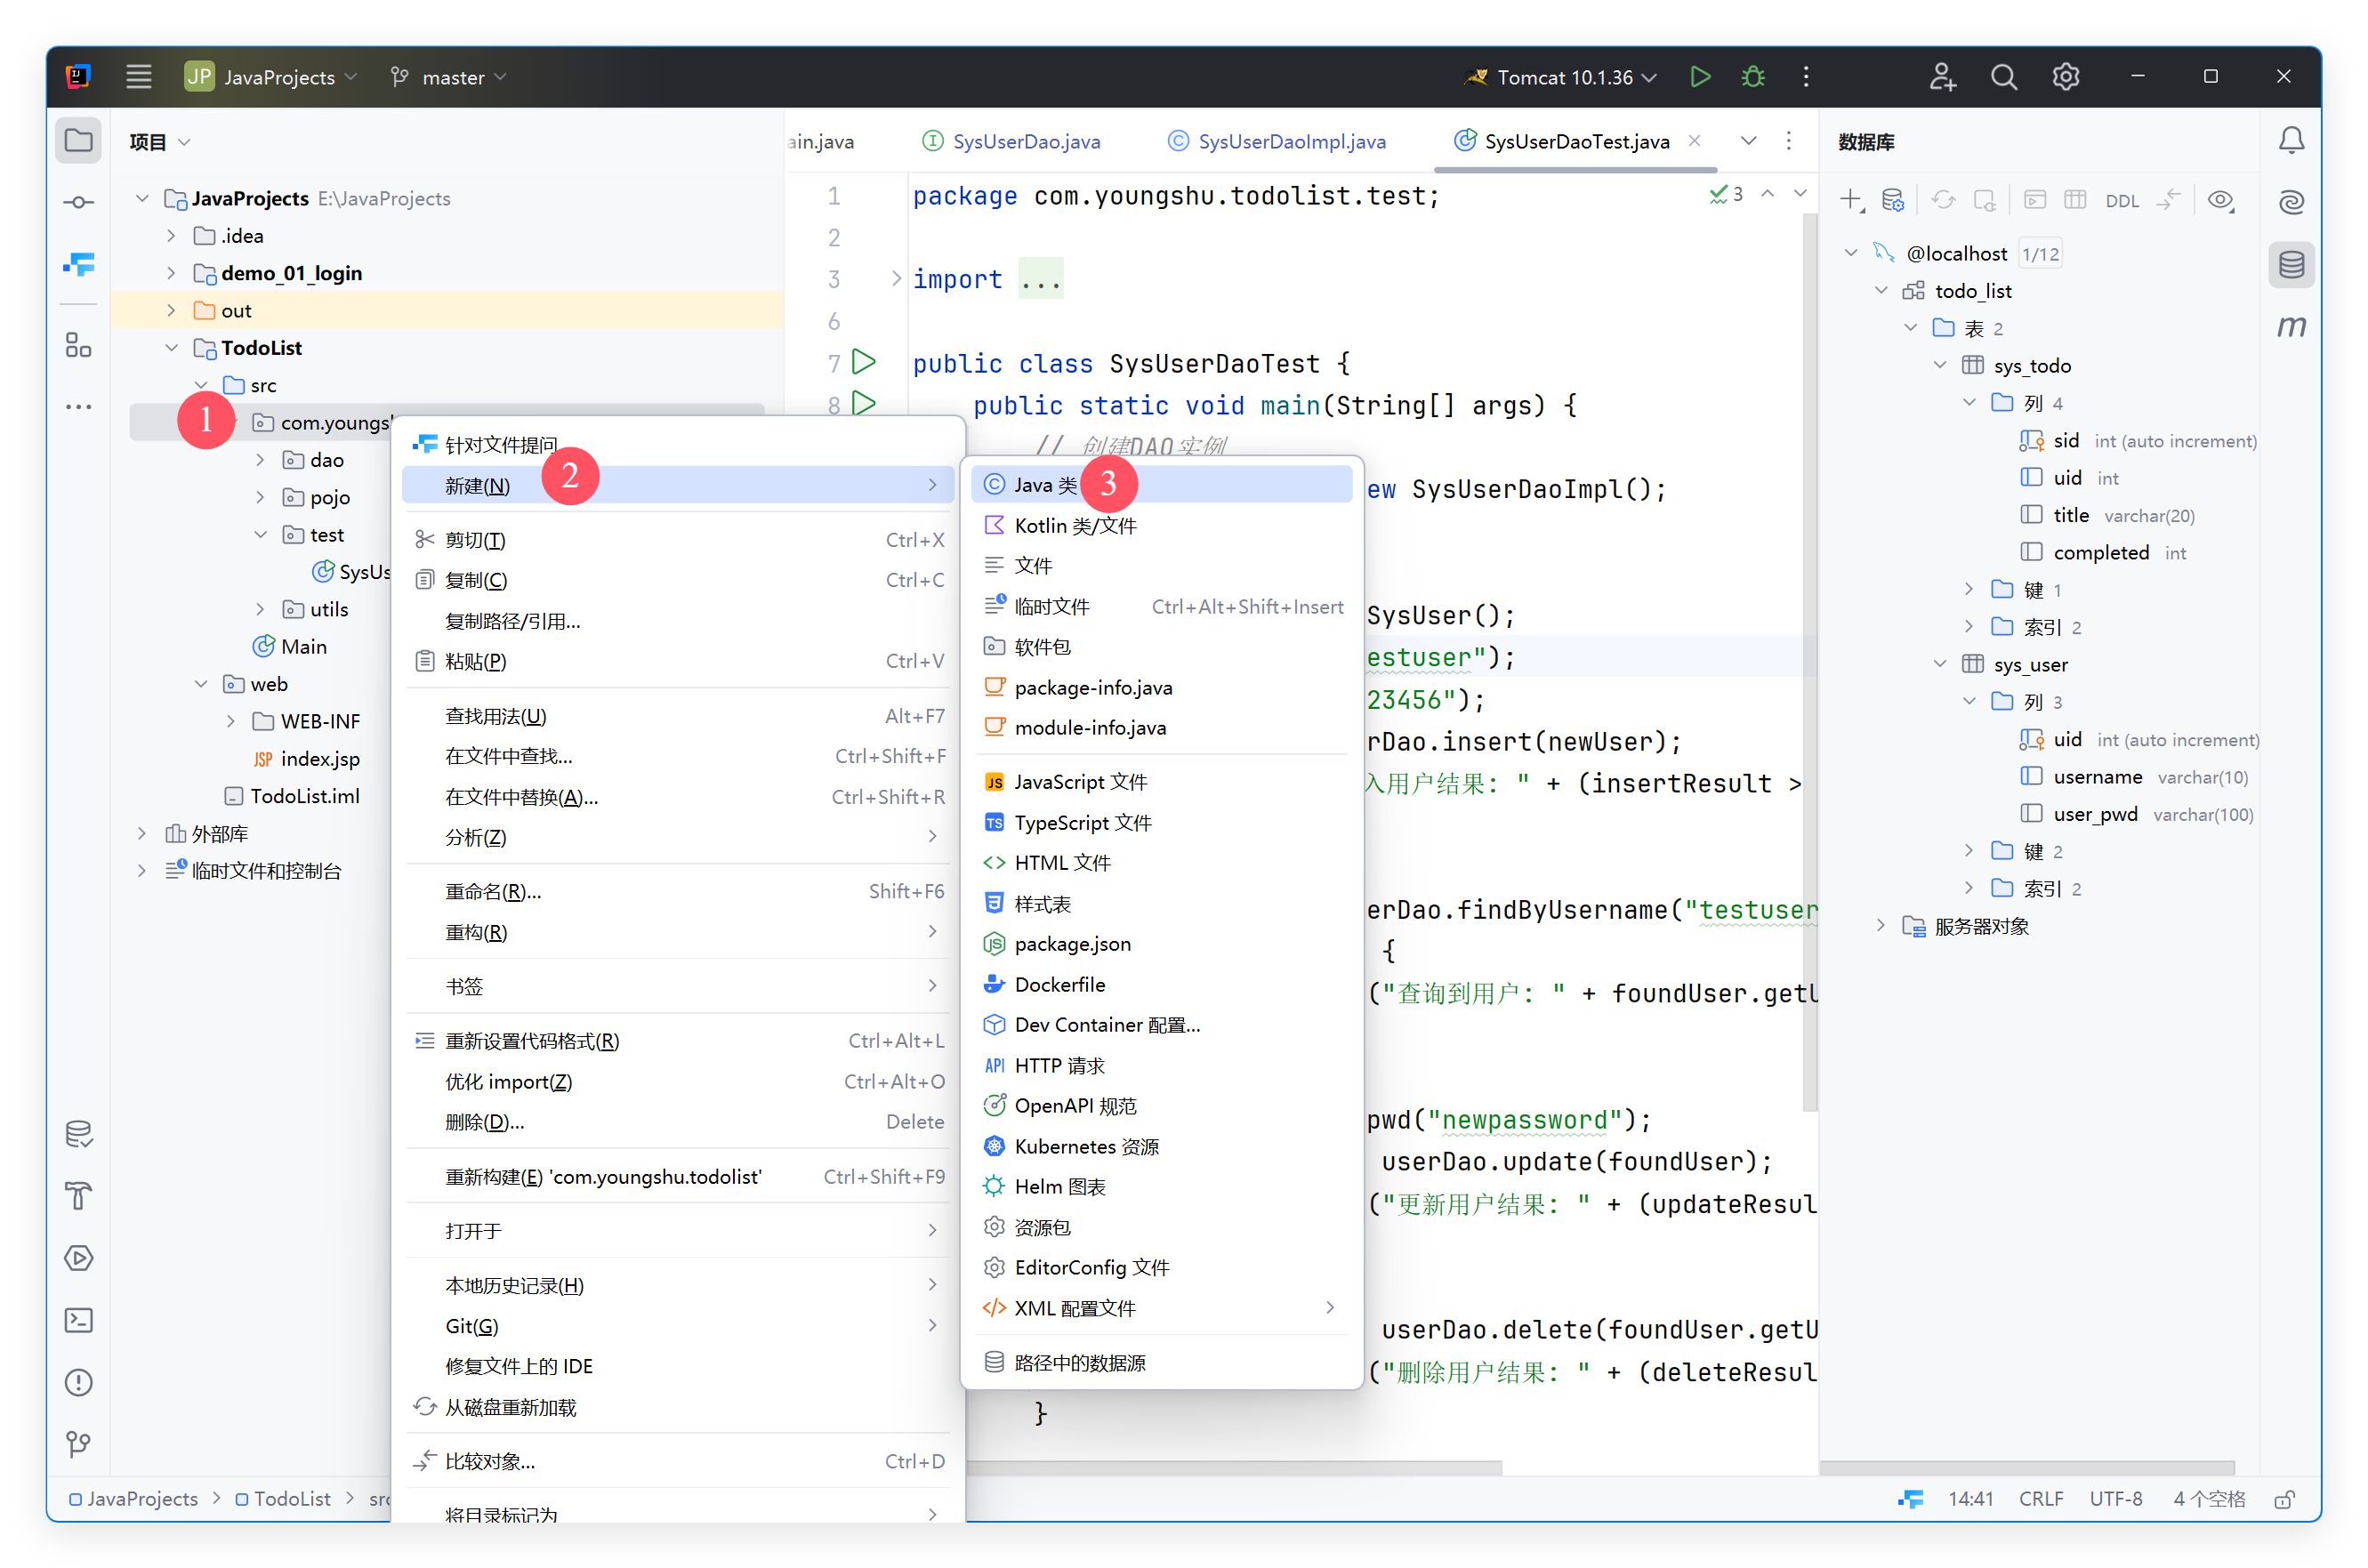Screen dimensions: 2368x1568
Task: Open the Project tool window folder icon
Action: [x=79, y=140]
